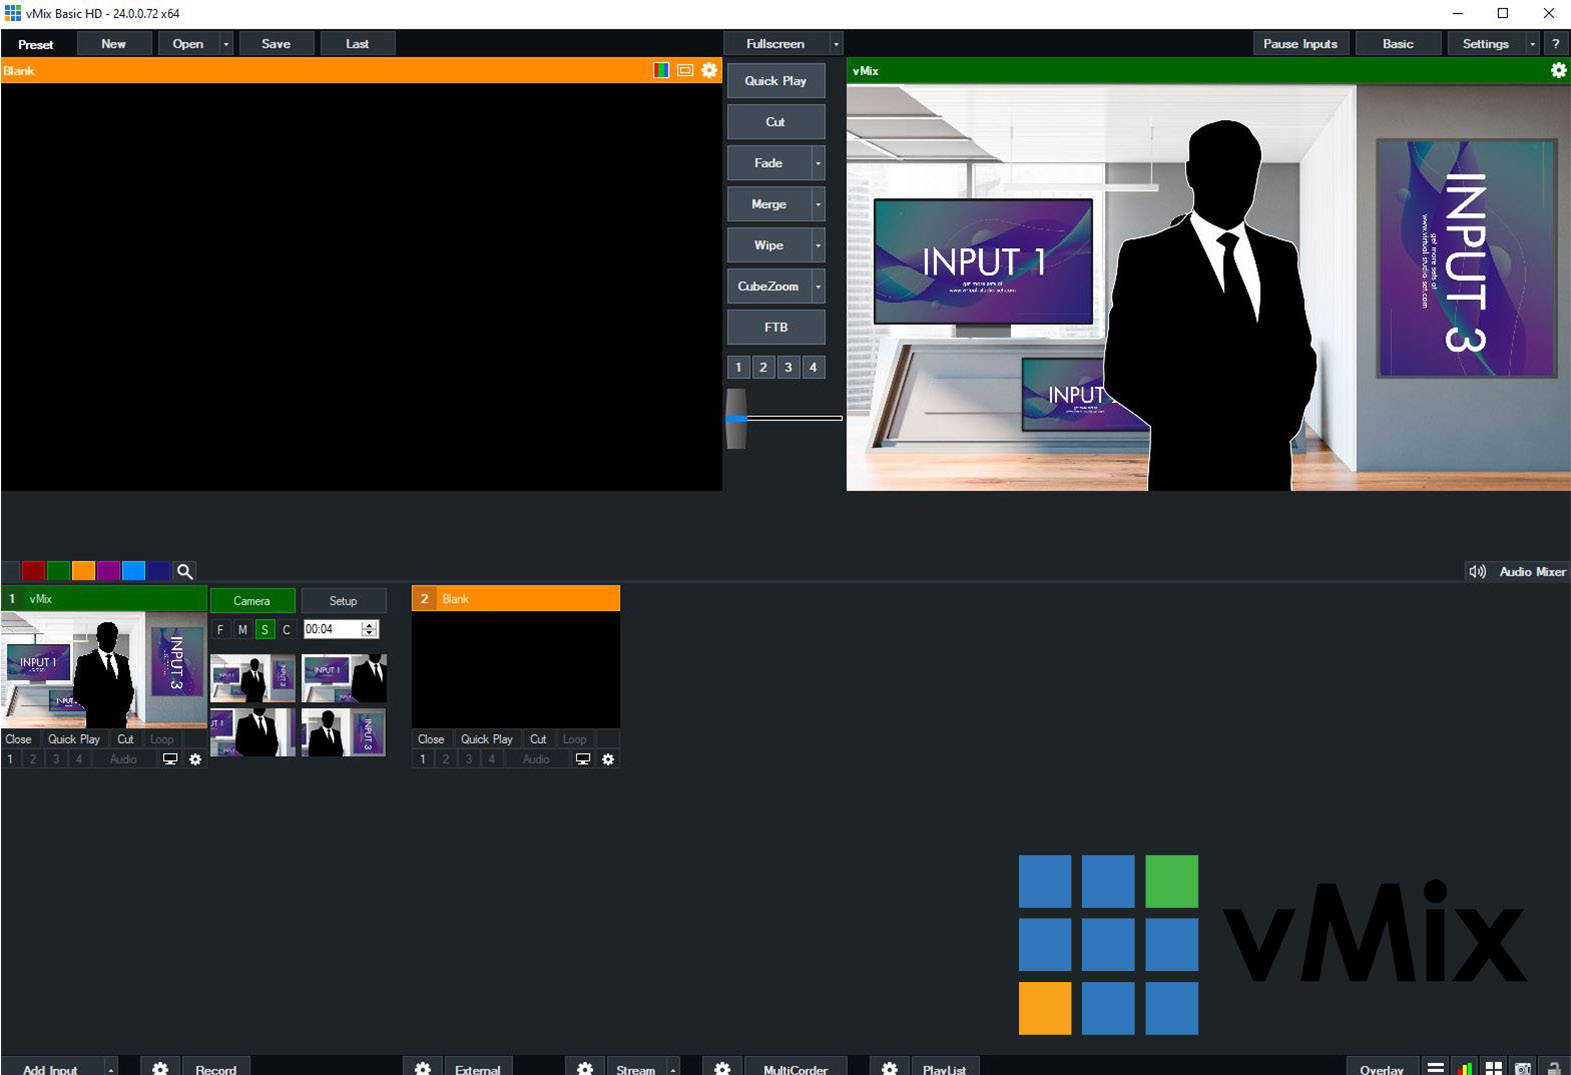Select the M option in camera controls
This screenshot has width=1571, height=1075.
(243, 629)
